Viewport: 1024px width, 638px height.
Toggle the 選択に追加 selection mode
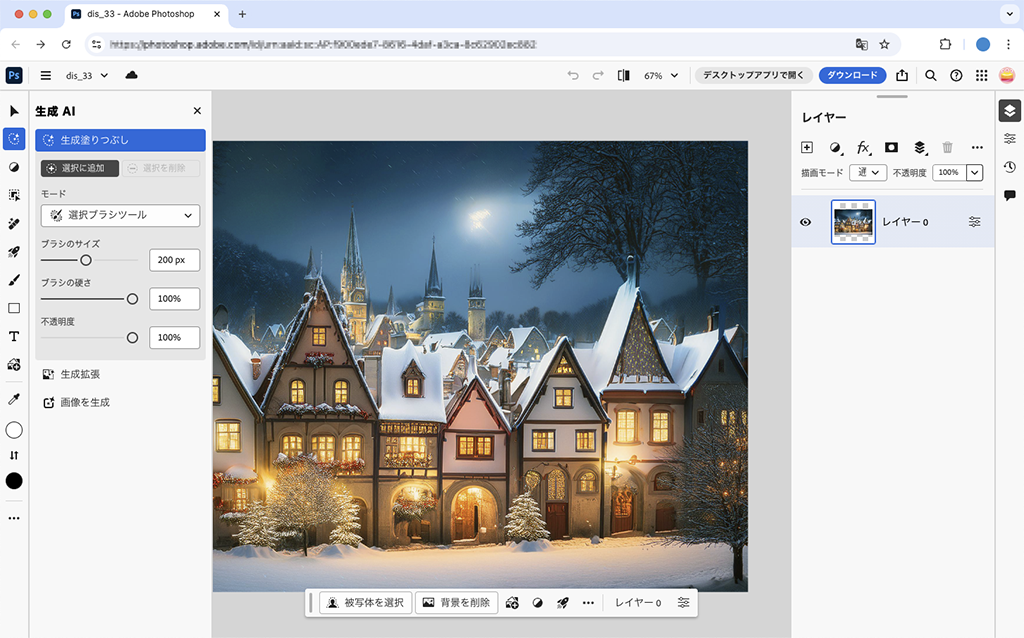click(79, 169)
